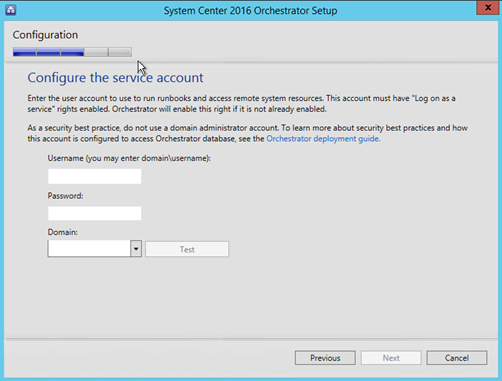Open the Domain dropdown arrow
This screenshot has height=381, width=502.
pyautogui.click(x=136, y=249)
